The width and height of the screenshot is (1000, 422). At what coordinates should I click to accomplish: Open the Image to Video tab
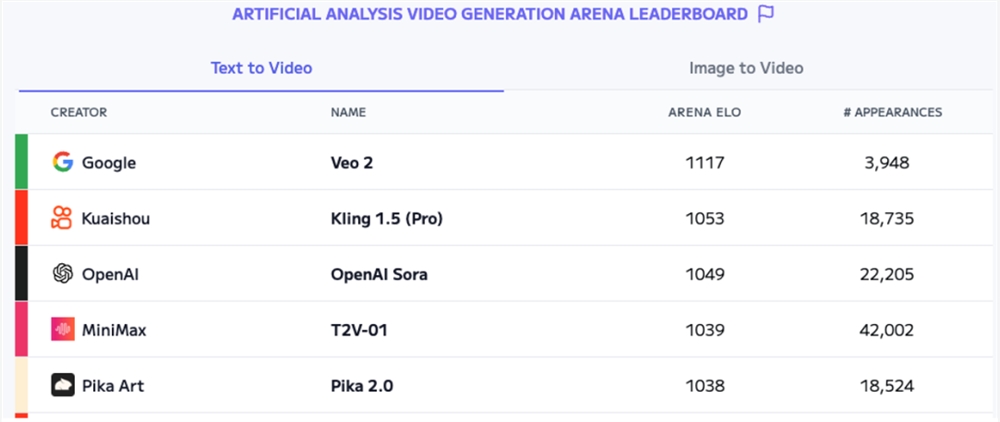pos(746,68)
